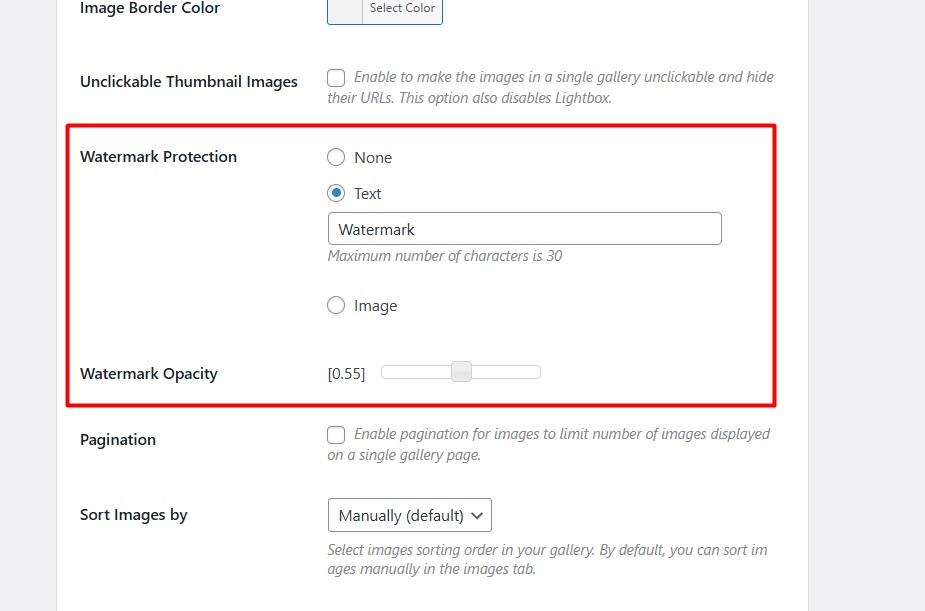Image resolution: width=925 pixels, height=611 pixels.
Task: Click the Select Color button
Action: 402,8
